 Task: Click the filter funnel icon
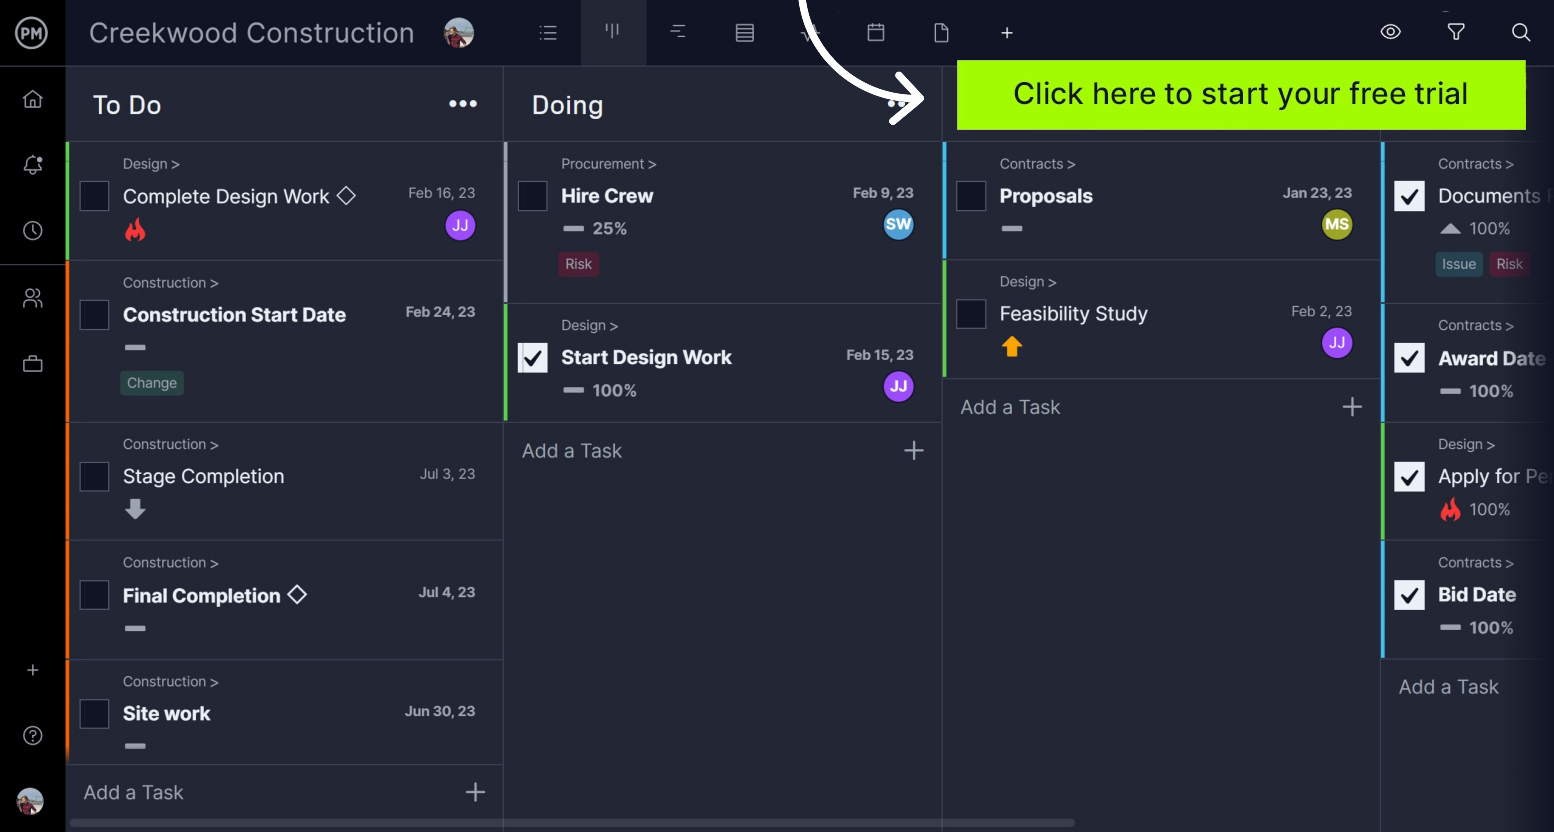click(x=1456, y=32)
